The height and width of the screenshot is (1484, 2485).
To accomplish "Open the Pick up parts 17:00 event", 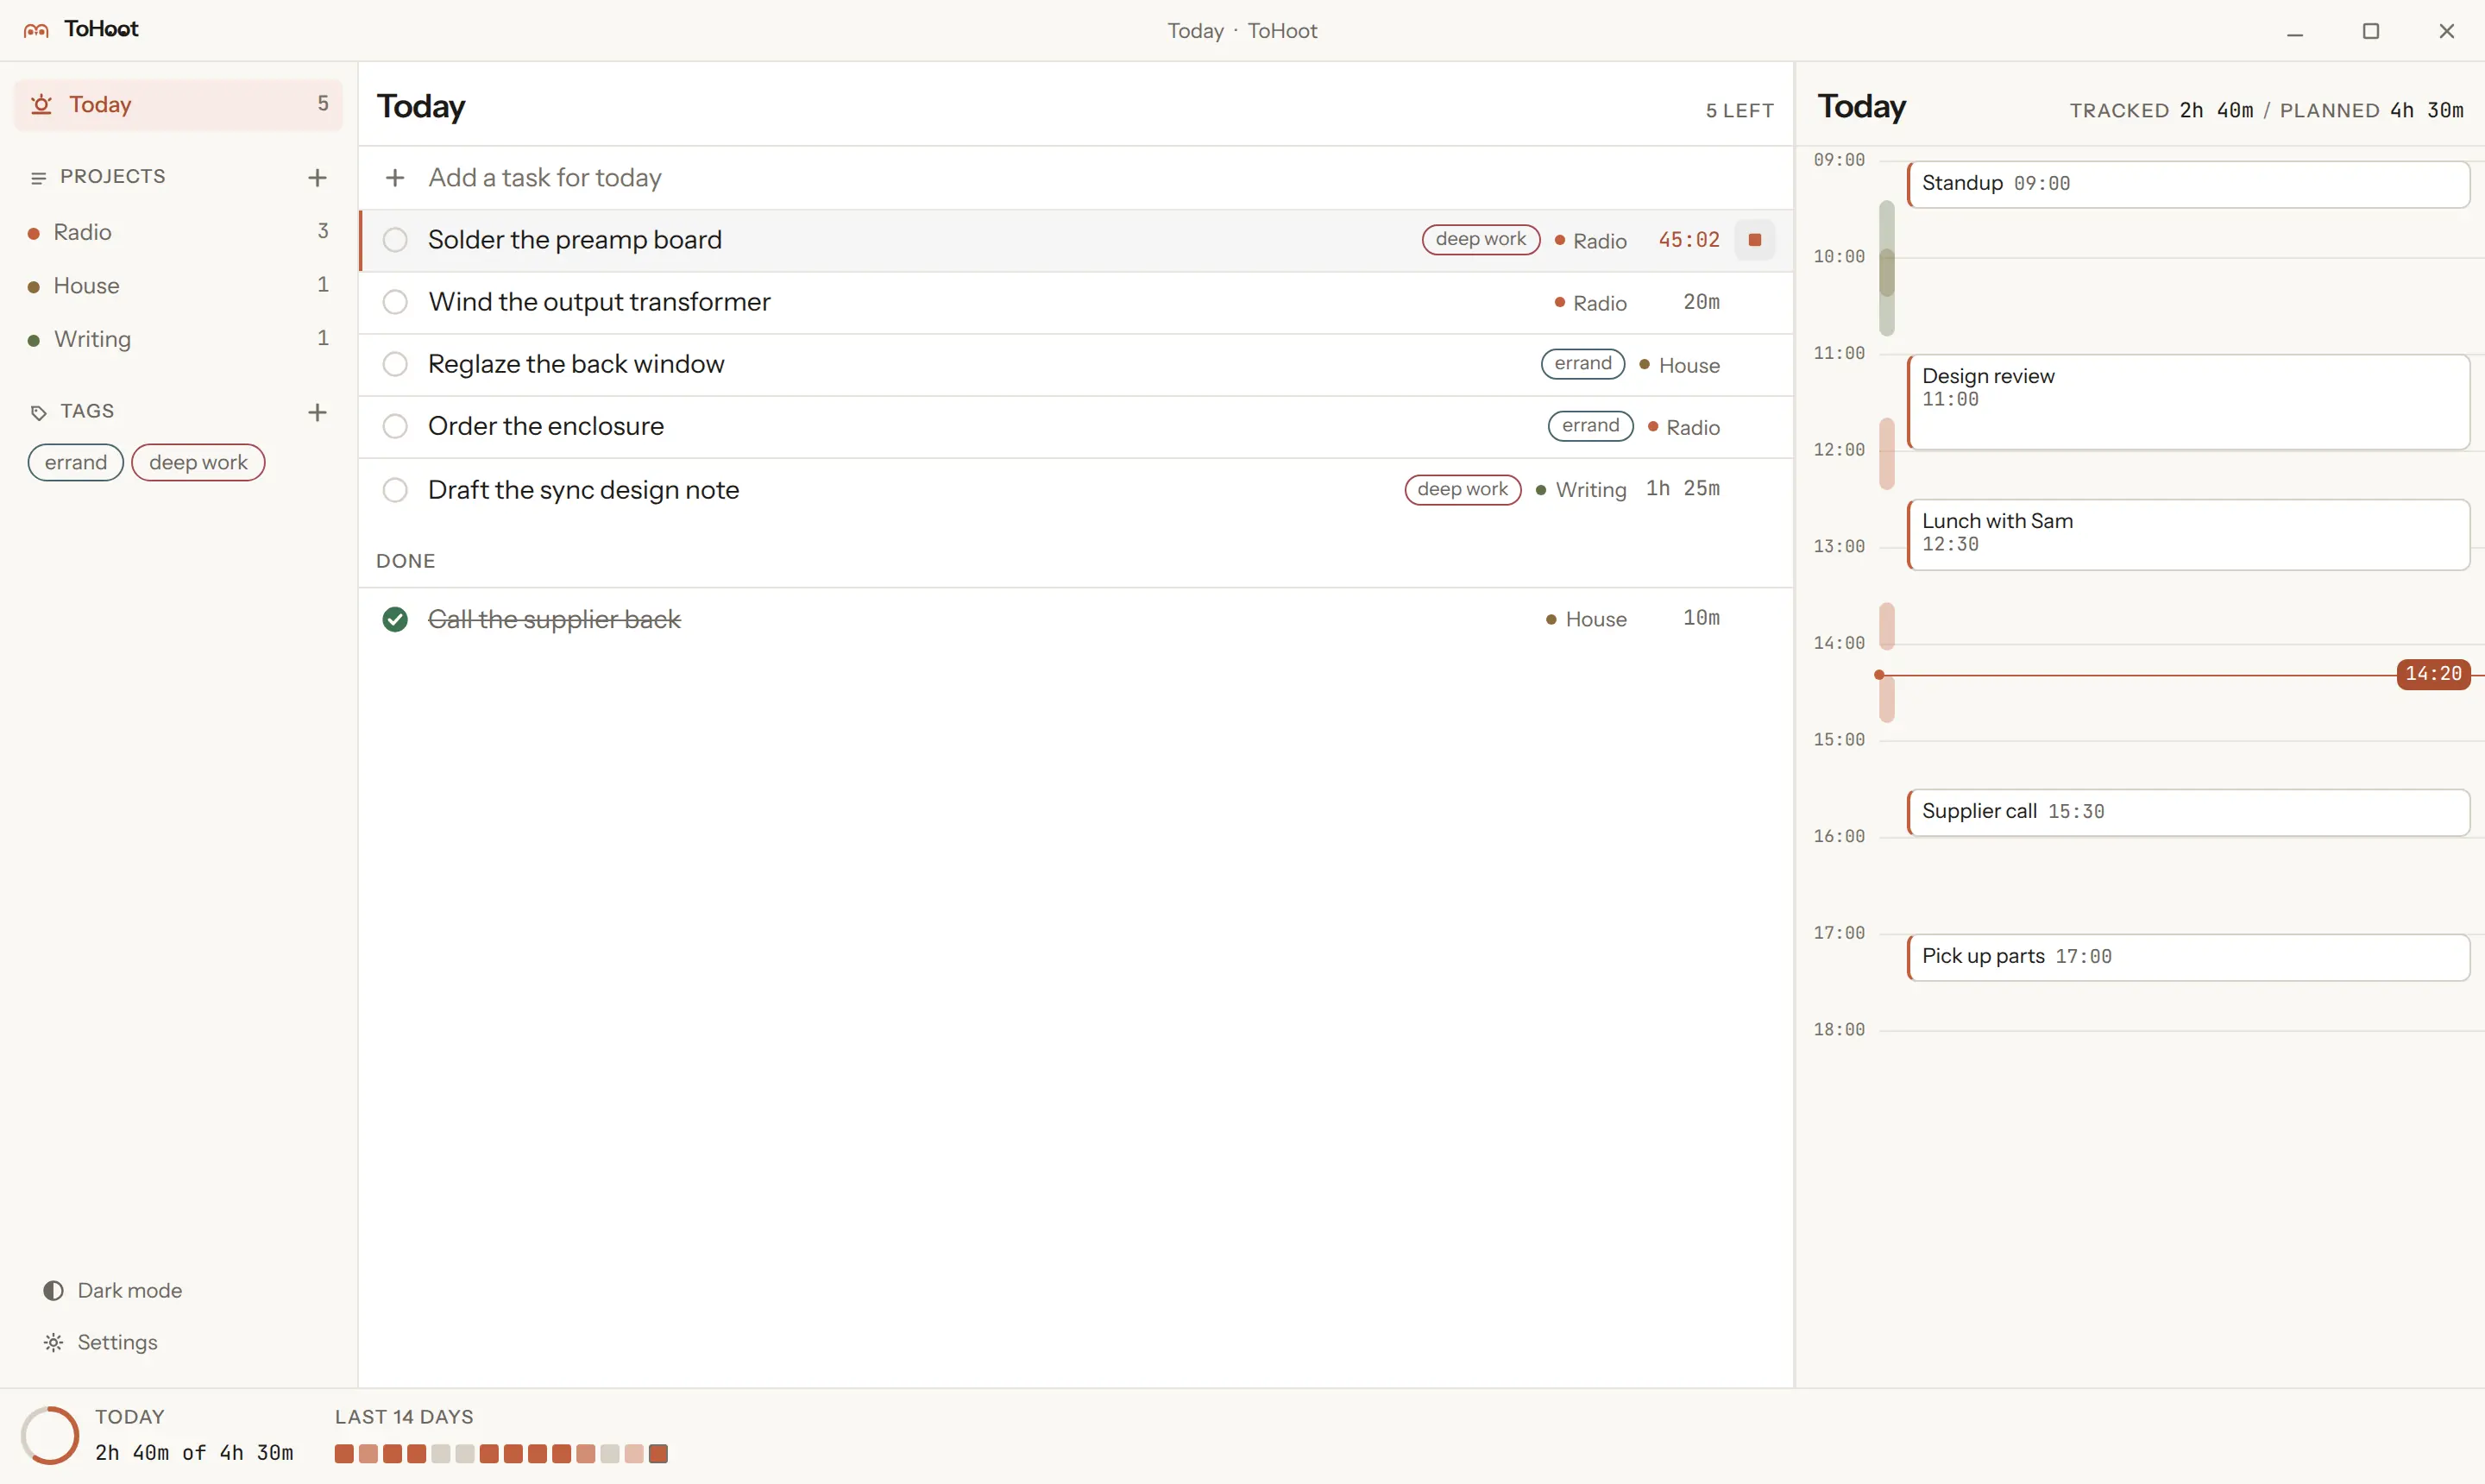I will coord(2188,957).
